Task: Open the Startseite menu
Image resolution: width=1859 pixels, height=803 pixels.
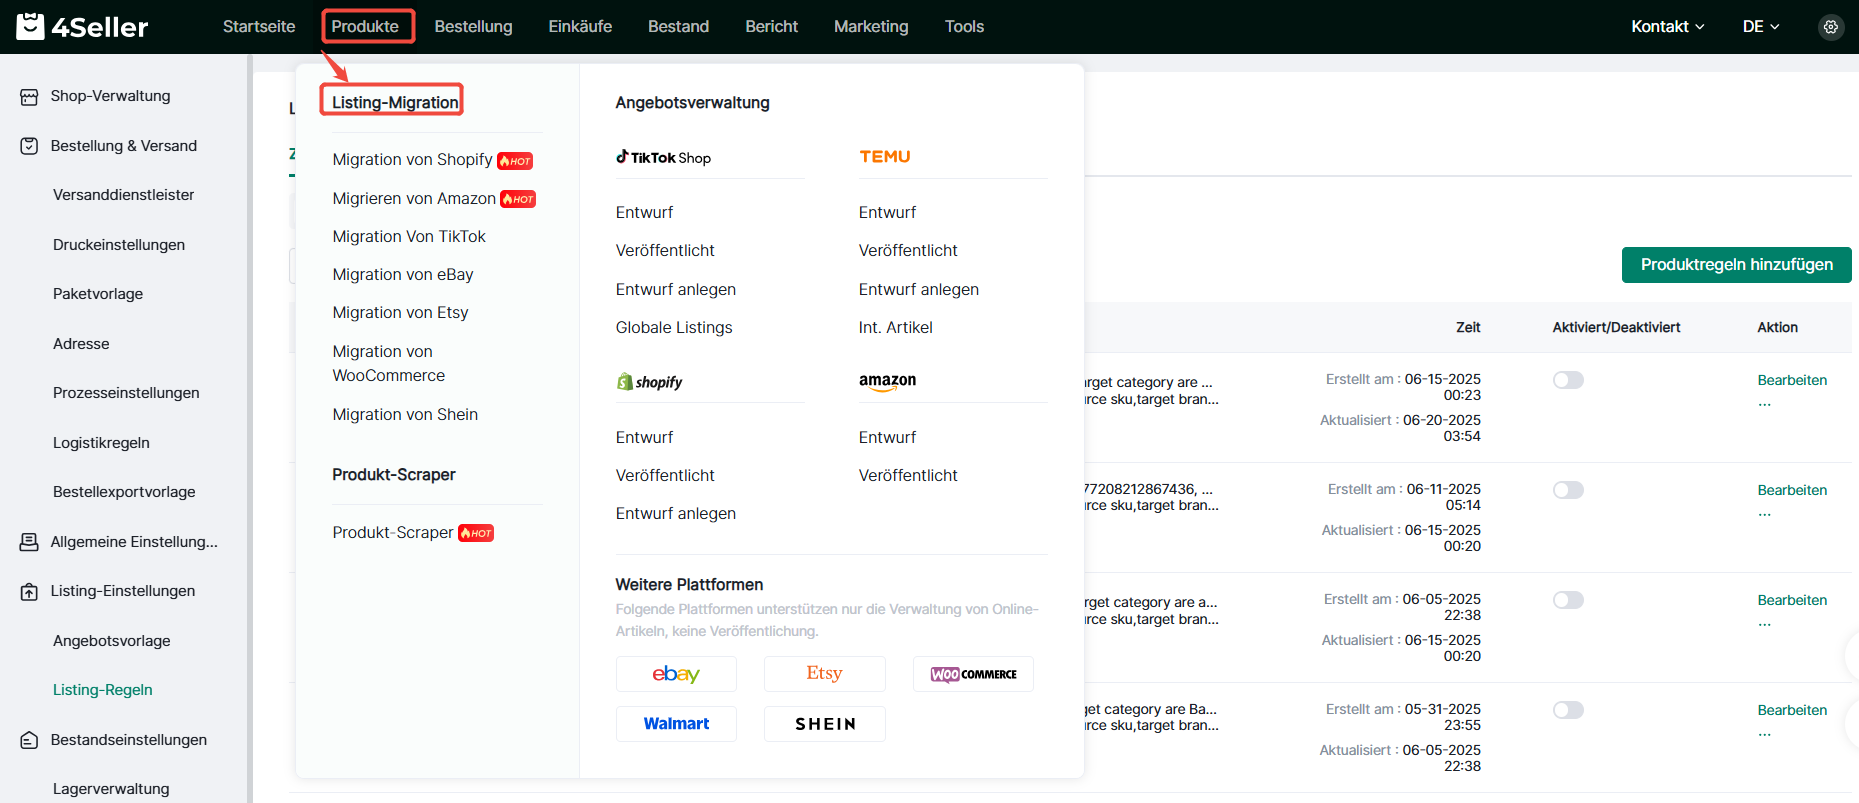Action: (259, 27)
